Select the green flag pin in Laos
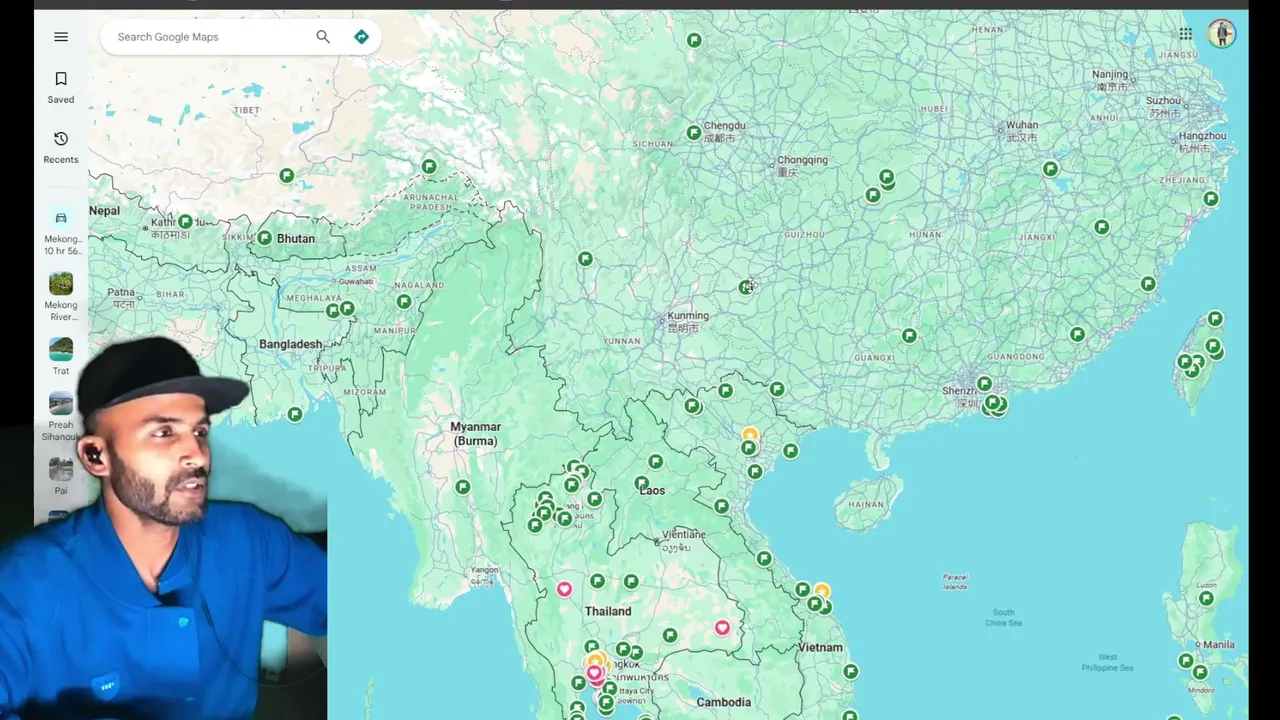The image size is (1280, 720). tap(642, 483)
